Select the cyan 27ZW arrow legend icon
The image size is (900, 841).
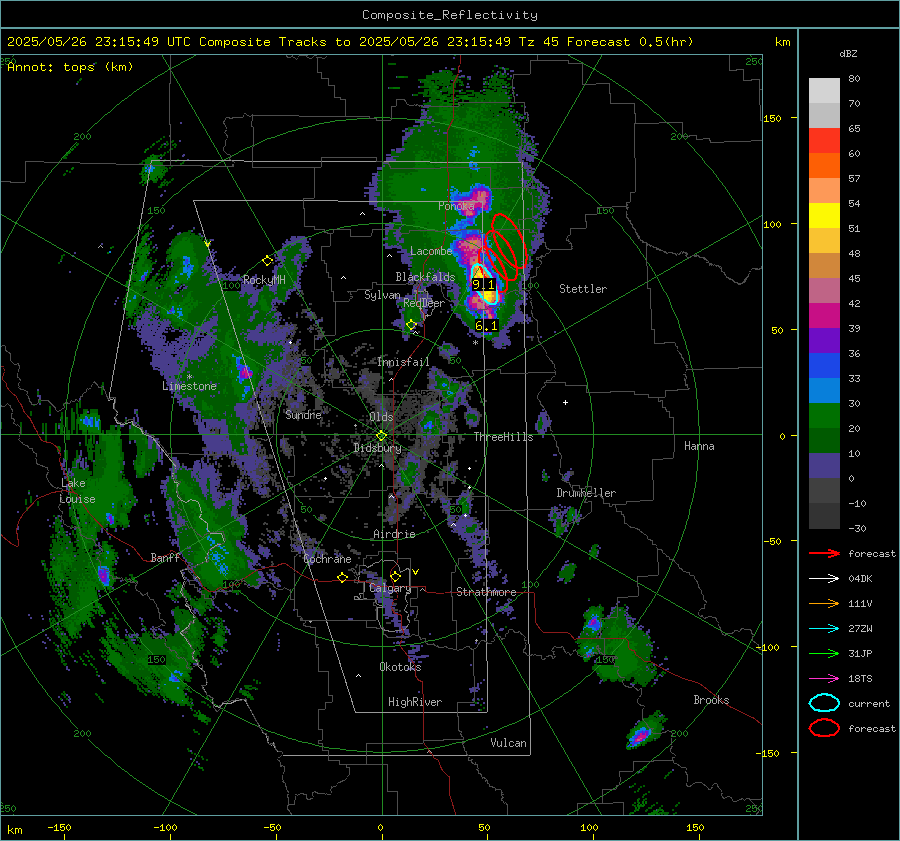click(x=824, y=629)
